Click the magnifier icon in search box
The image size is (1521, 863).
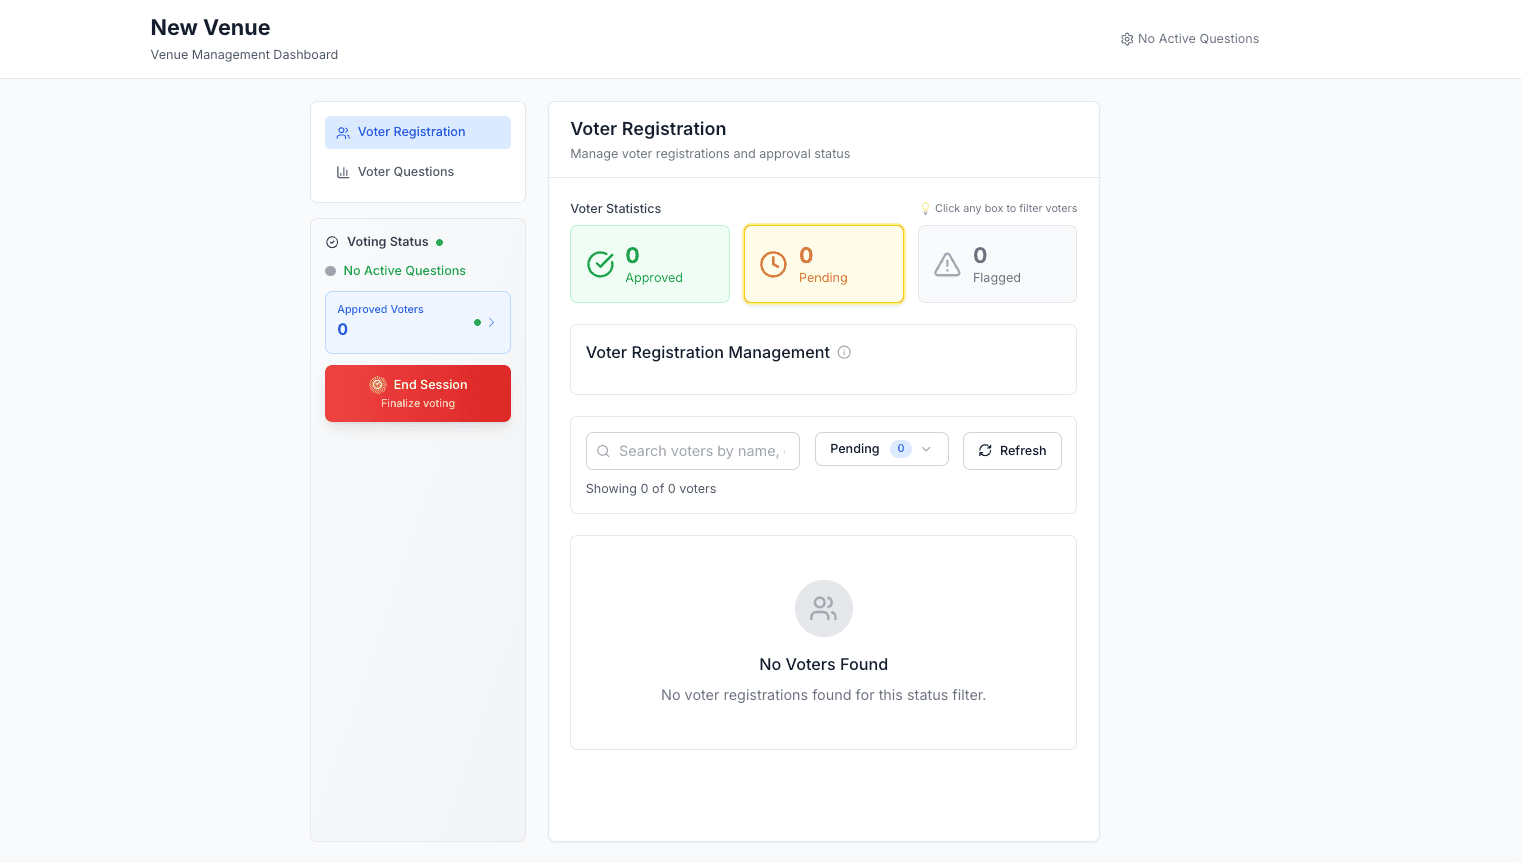[x=603, y=451]
